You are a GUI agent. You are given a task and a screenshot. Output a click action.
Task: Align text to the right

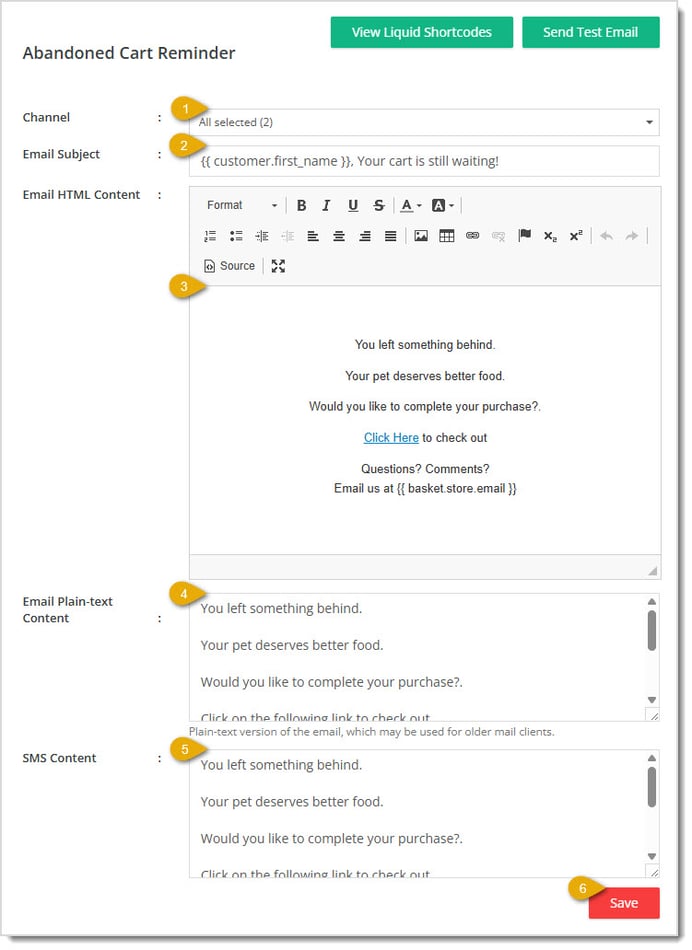click(365, 236)
